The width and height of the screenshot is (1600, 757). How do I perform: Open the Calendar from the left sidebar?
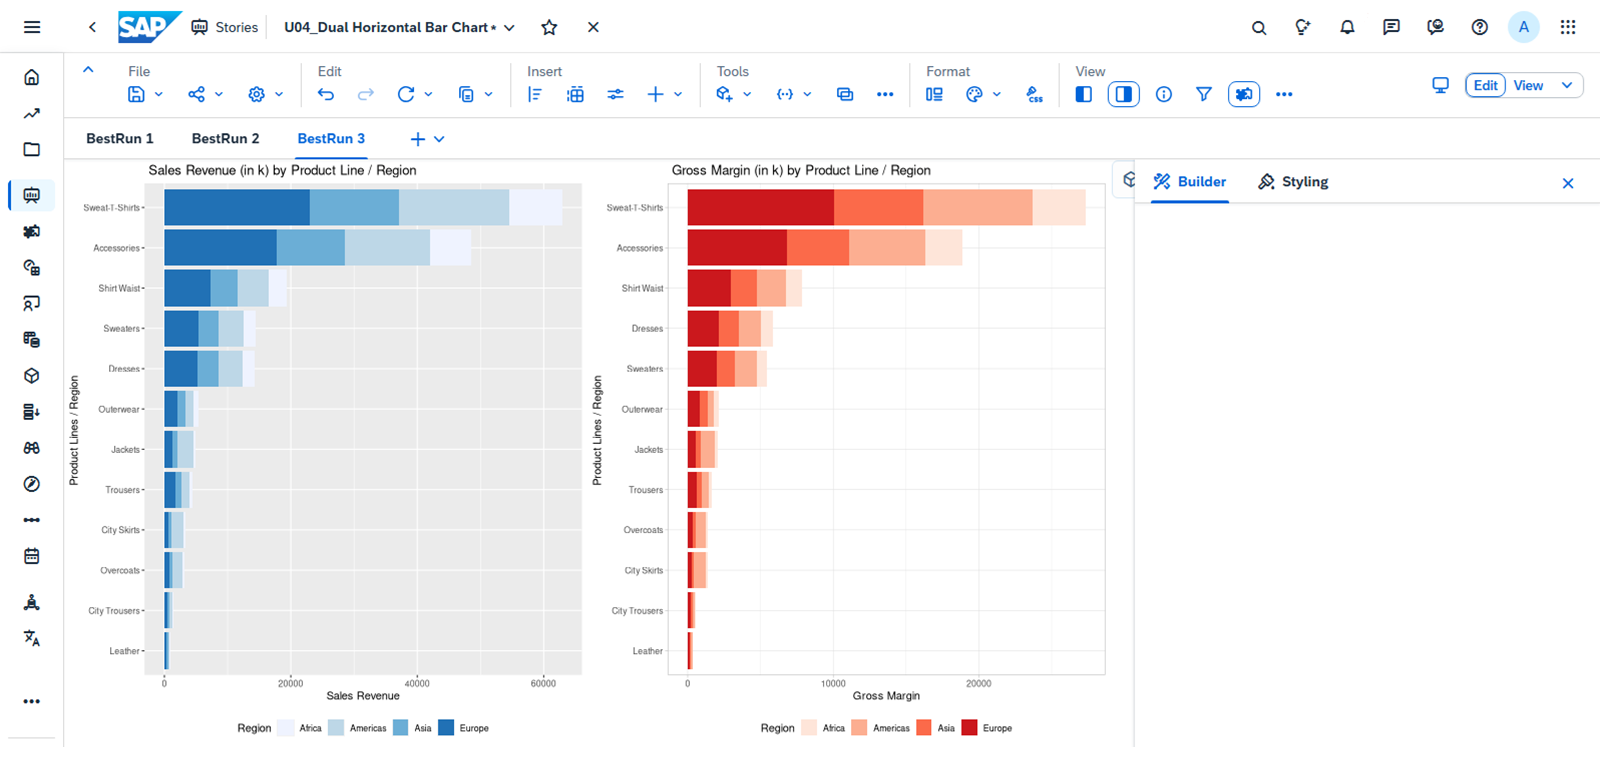32,556
